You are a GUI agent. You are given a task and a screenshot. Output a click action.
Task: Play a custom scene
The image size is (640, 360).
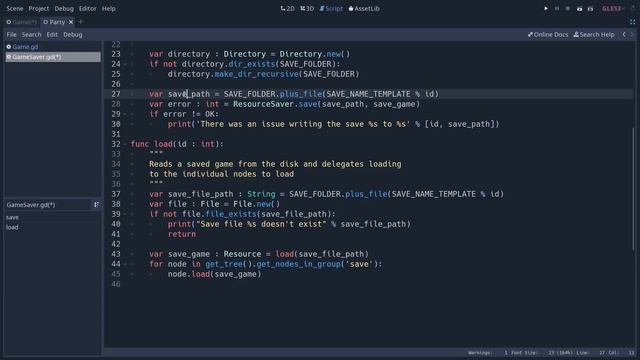[x=590, y=9]
